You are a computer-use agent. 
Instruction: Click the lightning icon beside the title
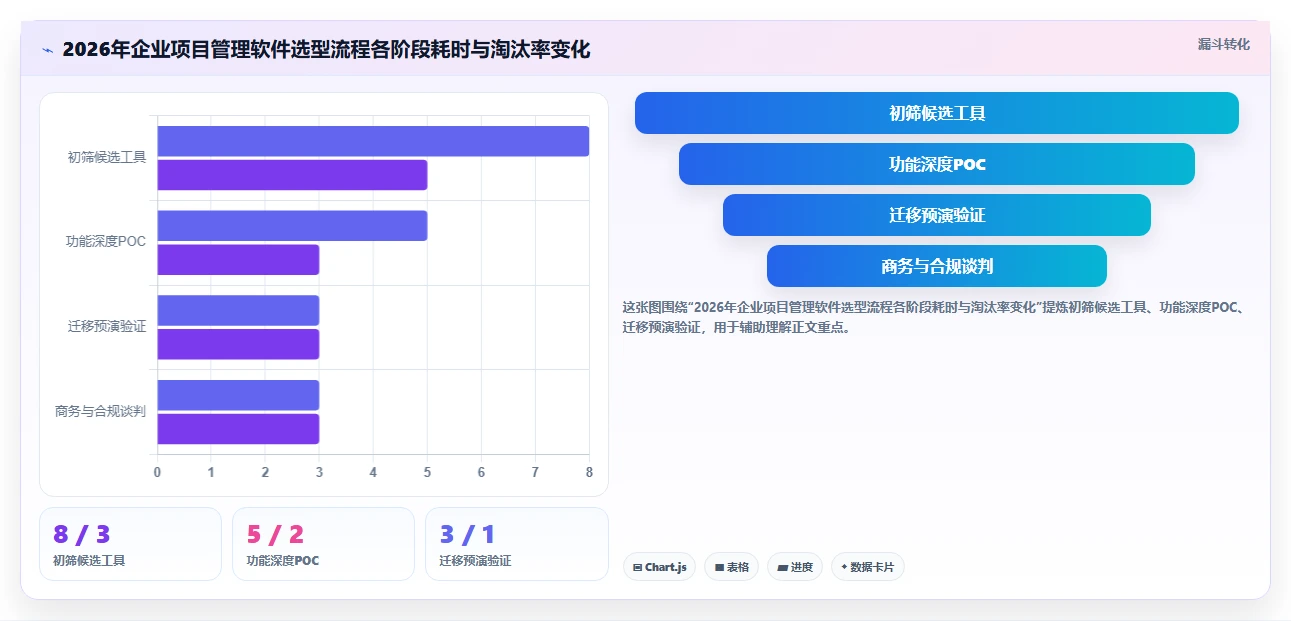47,50
